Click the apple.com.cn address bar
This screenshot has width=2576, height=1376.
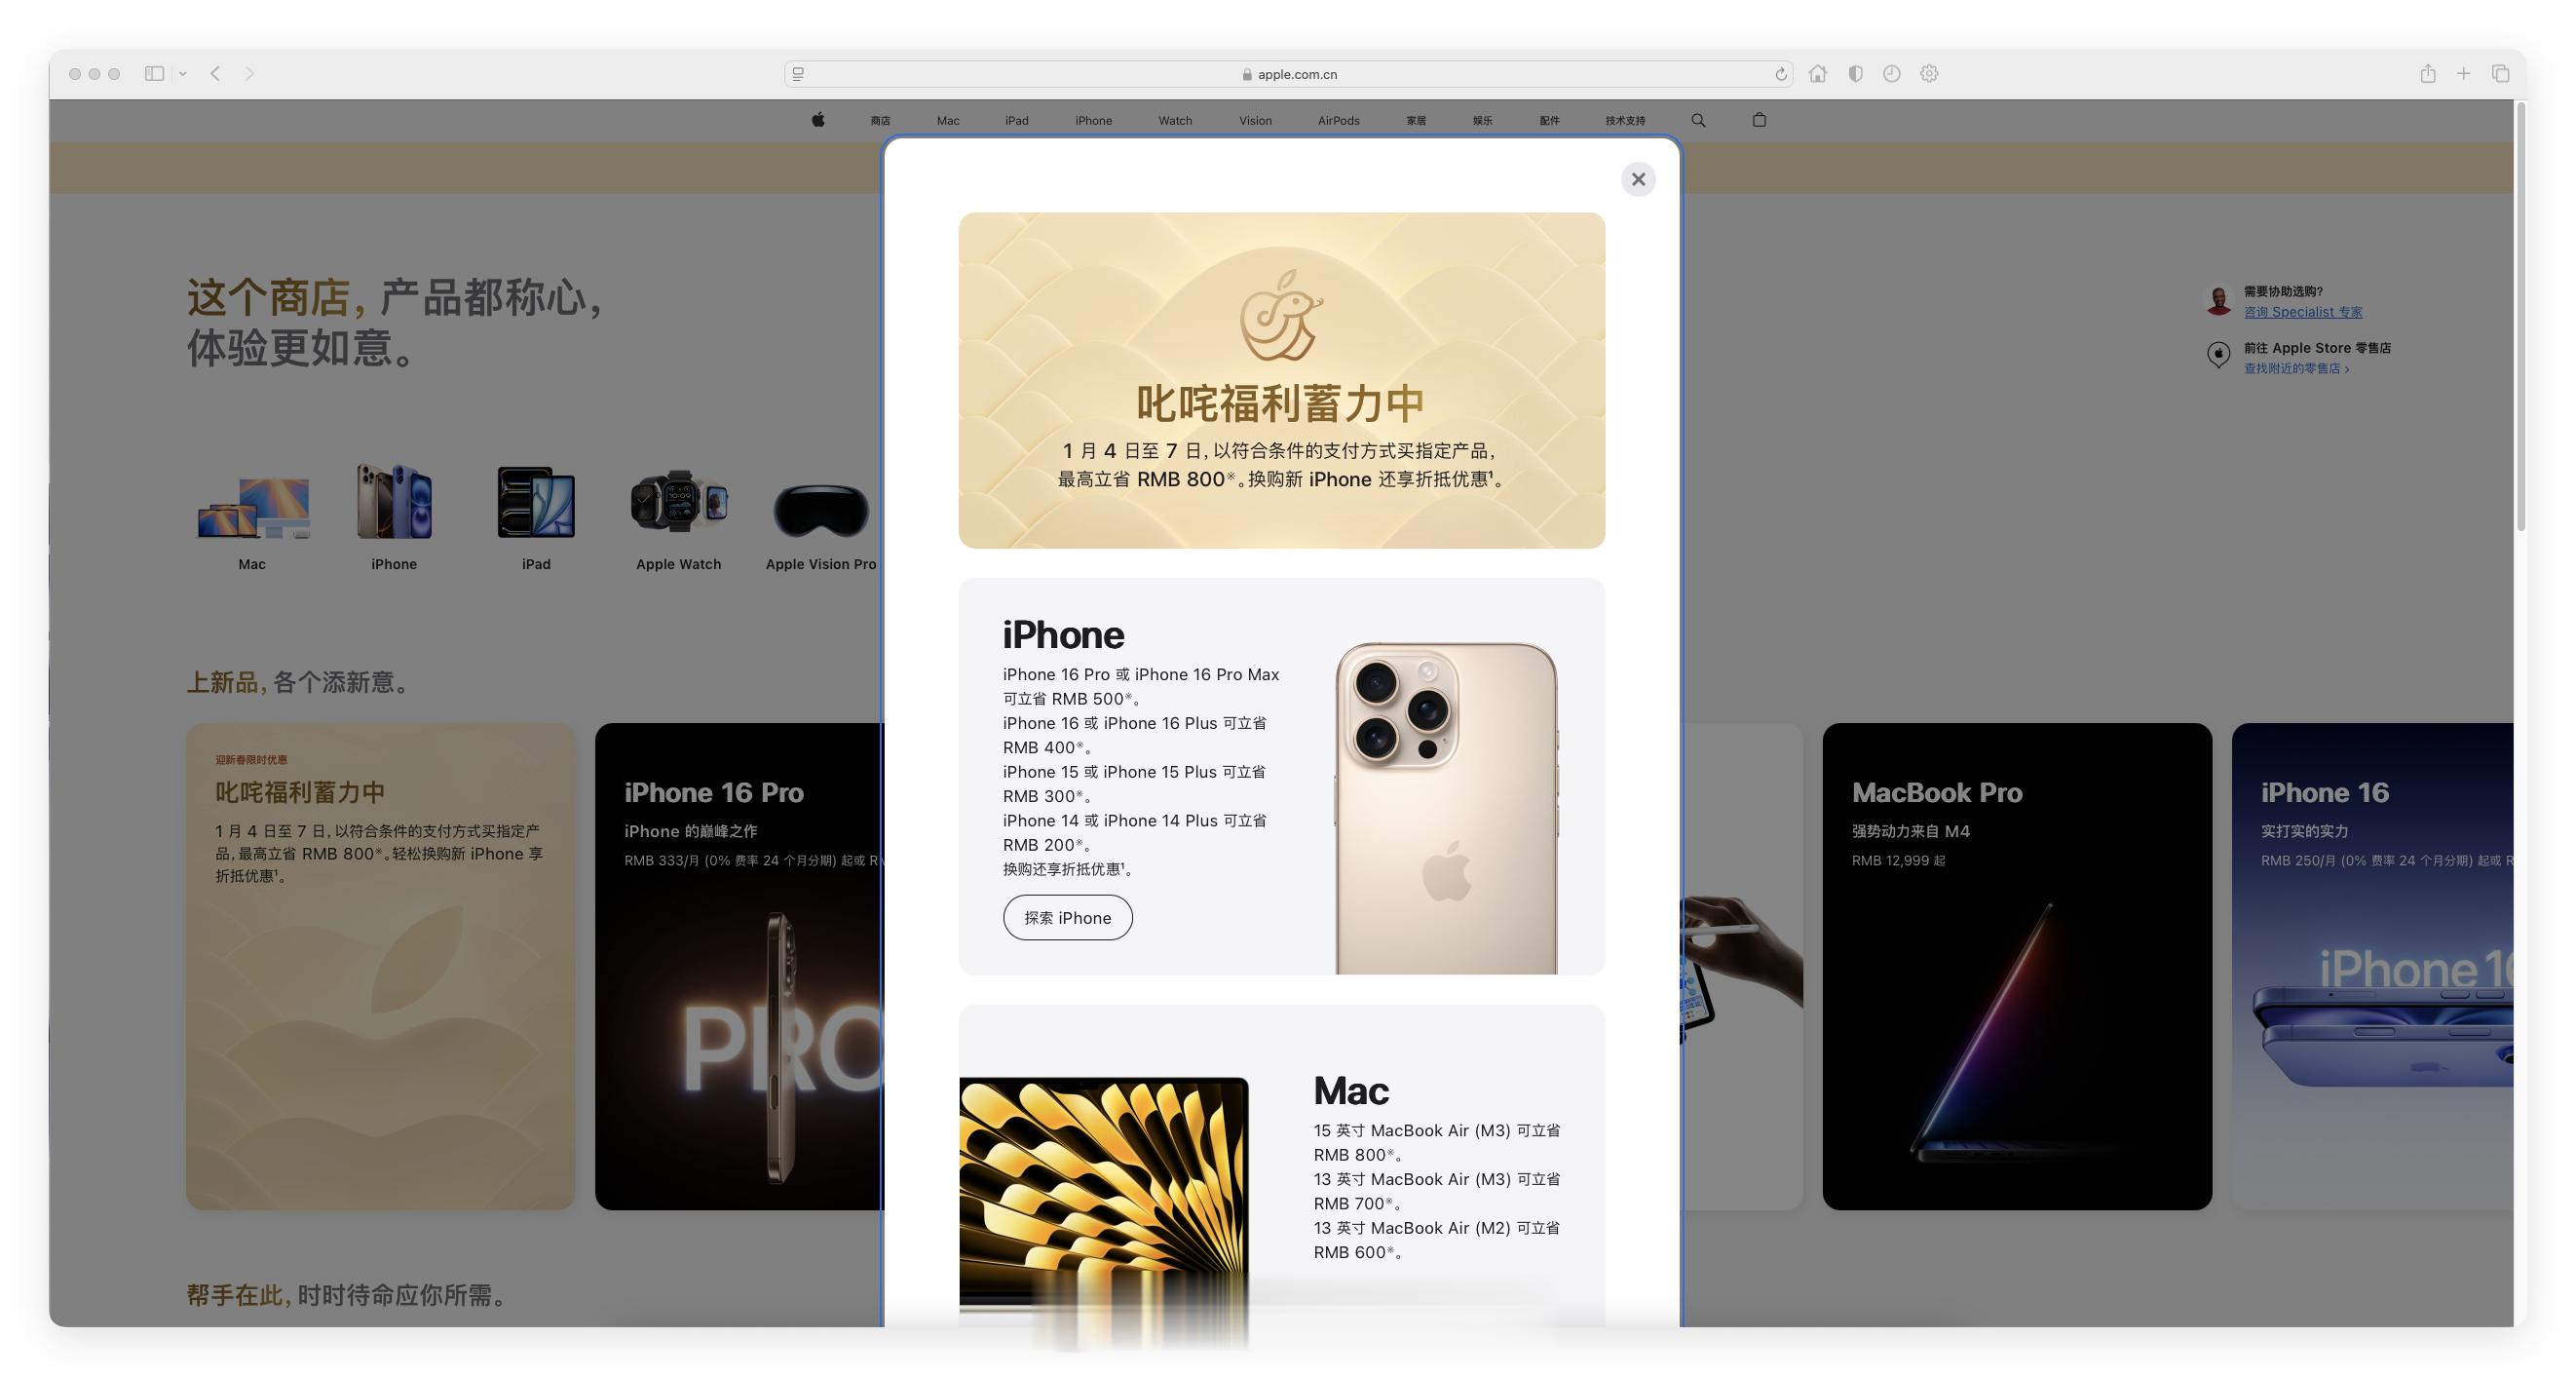tap(1288, 74)
